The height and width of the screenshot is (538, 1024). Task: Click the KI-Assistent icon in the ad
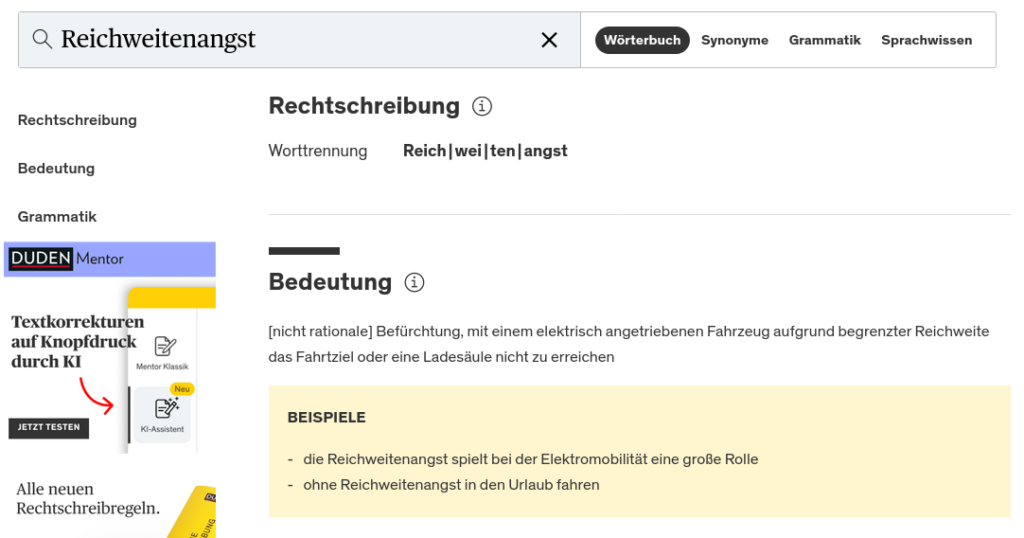162,409
